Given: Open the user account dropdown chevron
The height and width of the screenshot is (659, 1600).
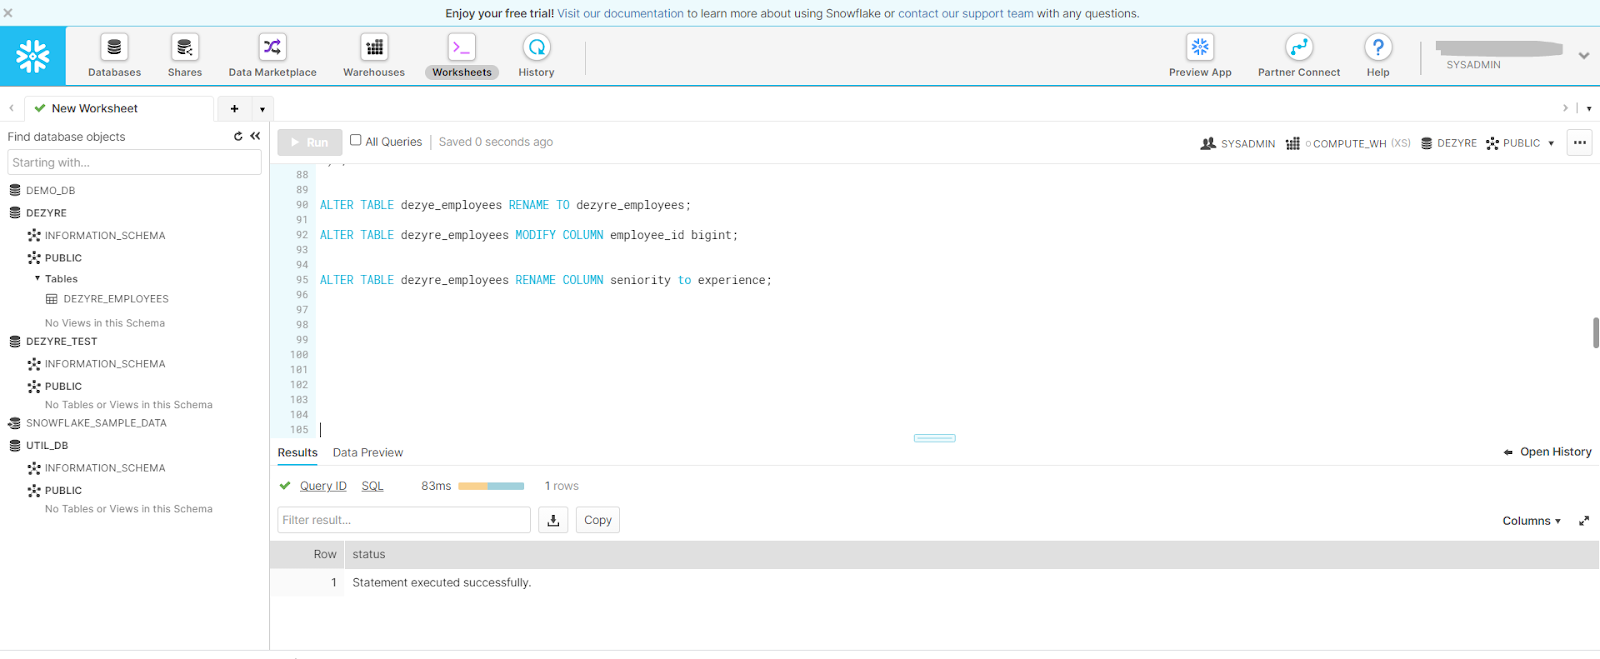Looking at the screenshot, I should click(x=1584, y=56).
